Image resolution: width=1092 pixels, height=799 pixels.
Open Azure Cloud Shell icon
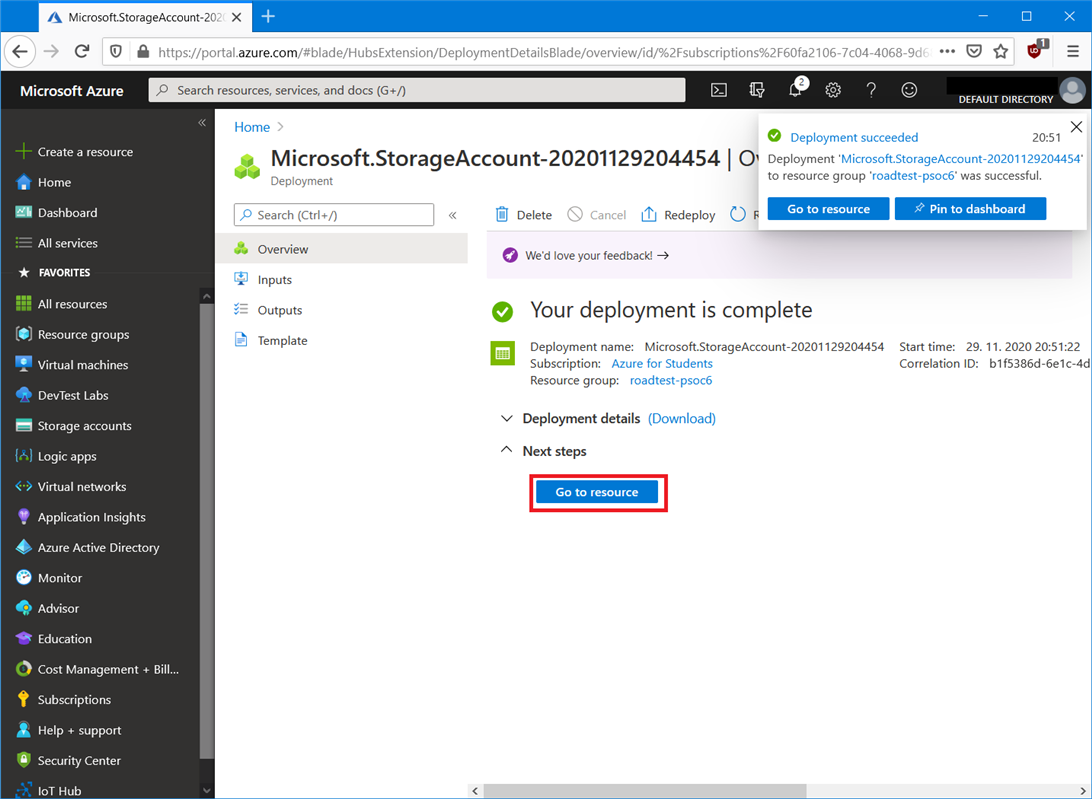click(719, 90)
